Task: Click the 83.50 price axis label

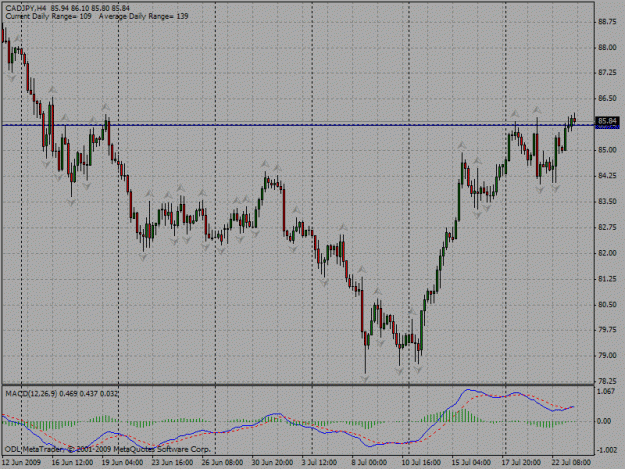Action: tap(607, 202)
